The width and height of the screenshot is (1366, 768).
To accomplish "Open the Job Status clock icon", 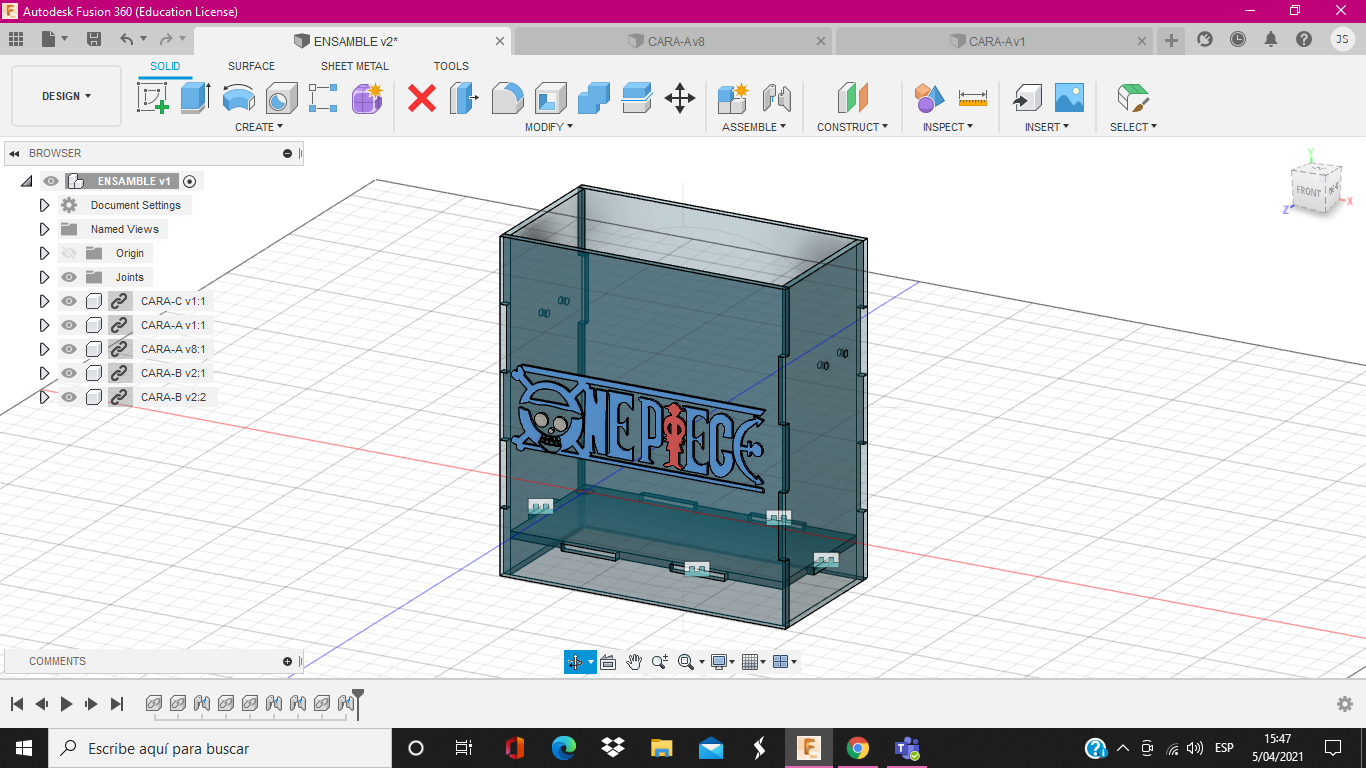I will (1238, 39).
